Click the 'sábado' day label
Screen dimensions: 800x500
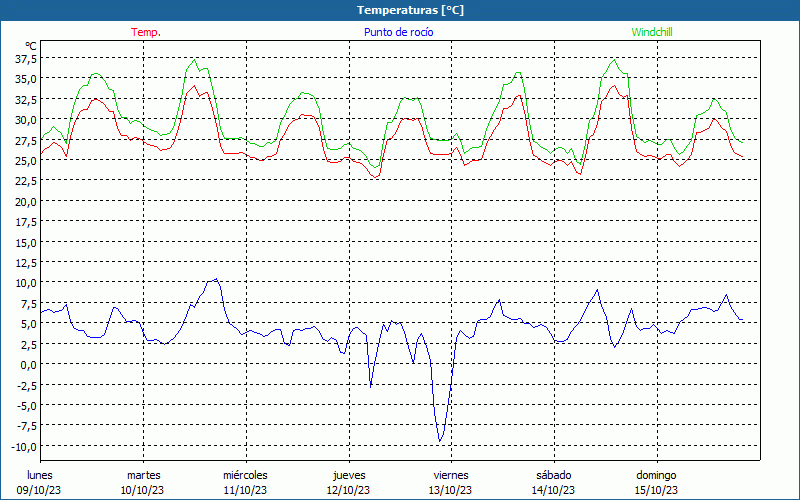click(x=554, y=475)
